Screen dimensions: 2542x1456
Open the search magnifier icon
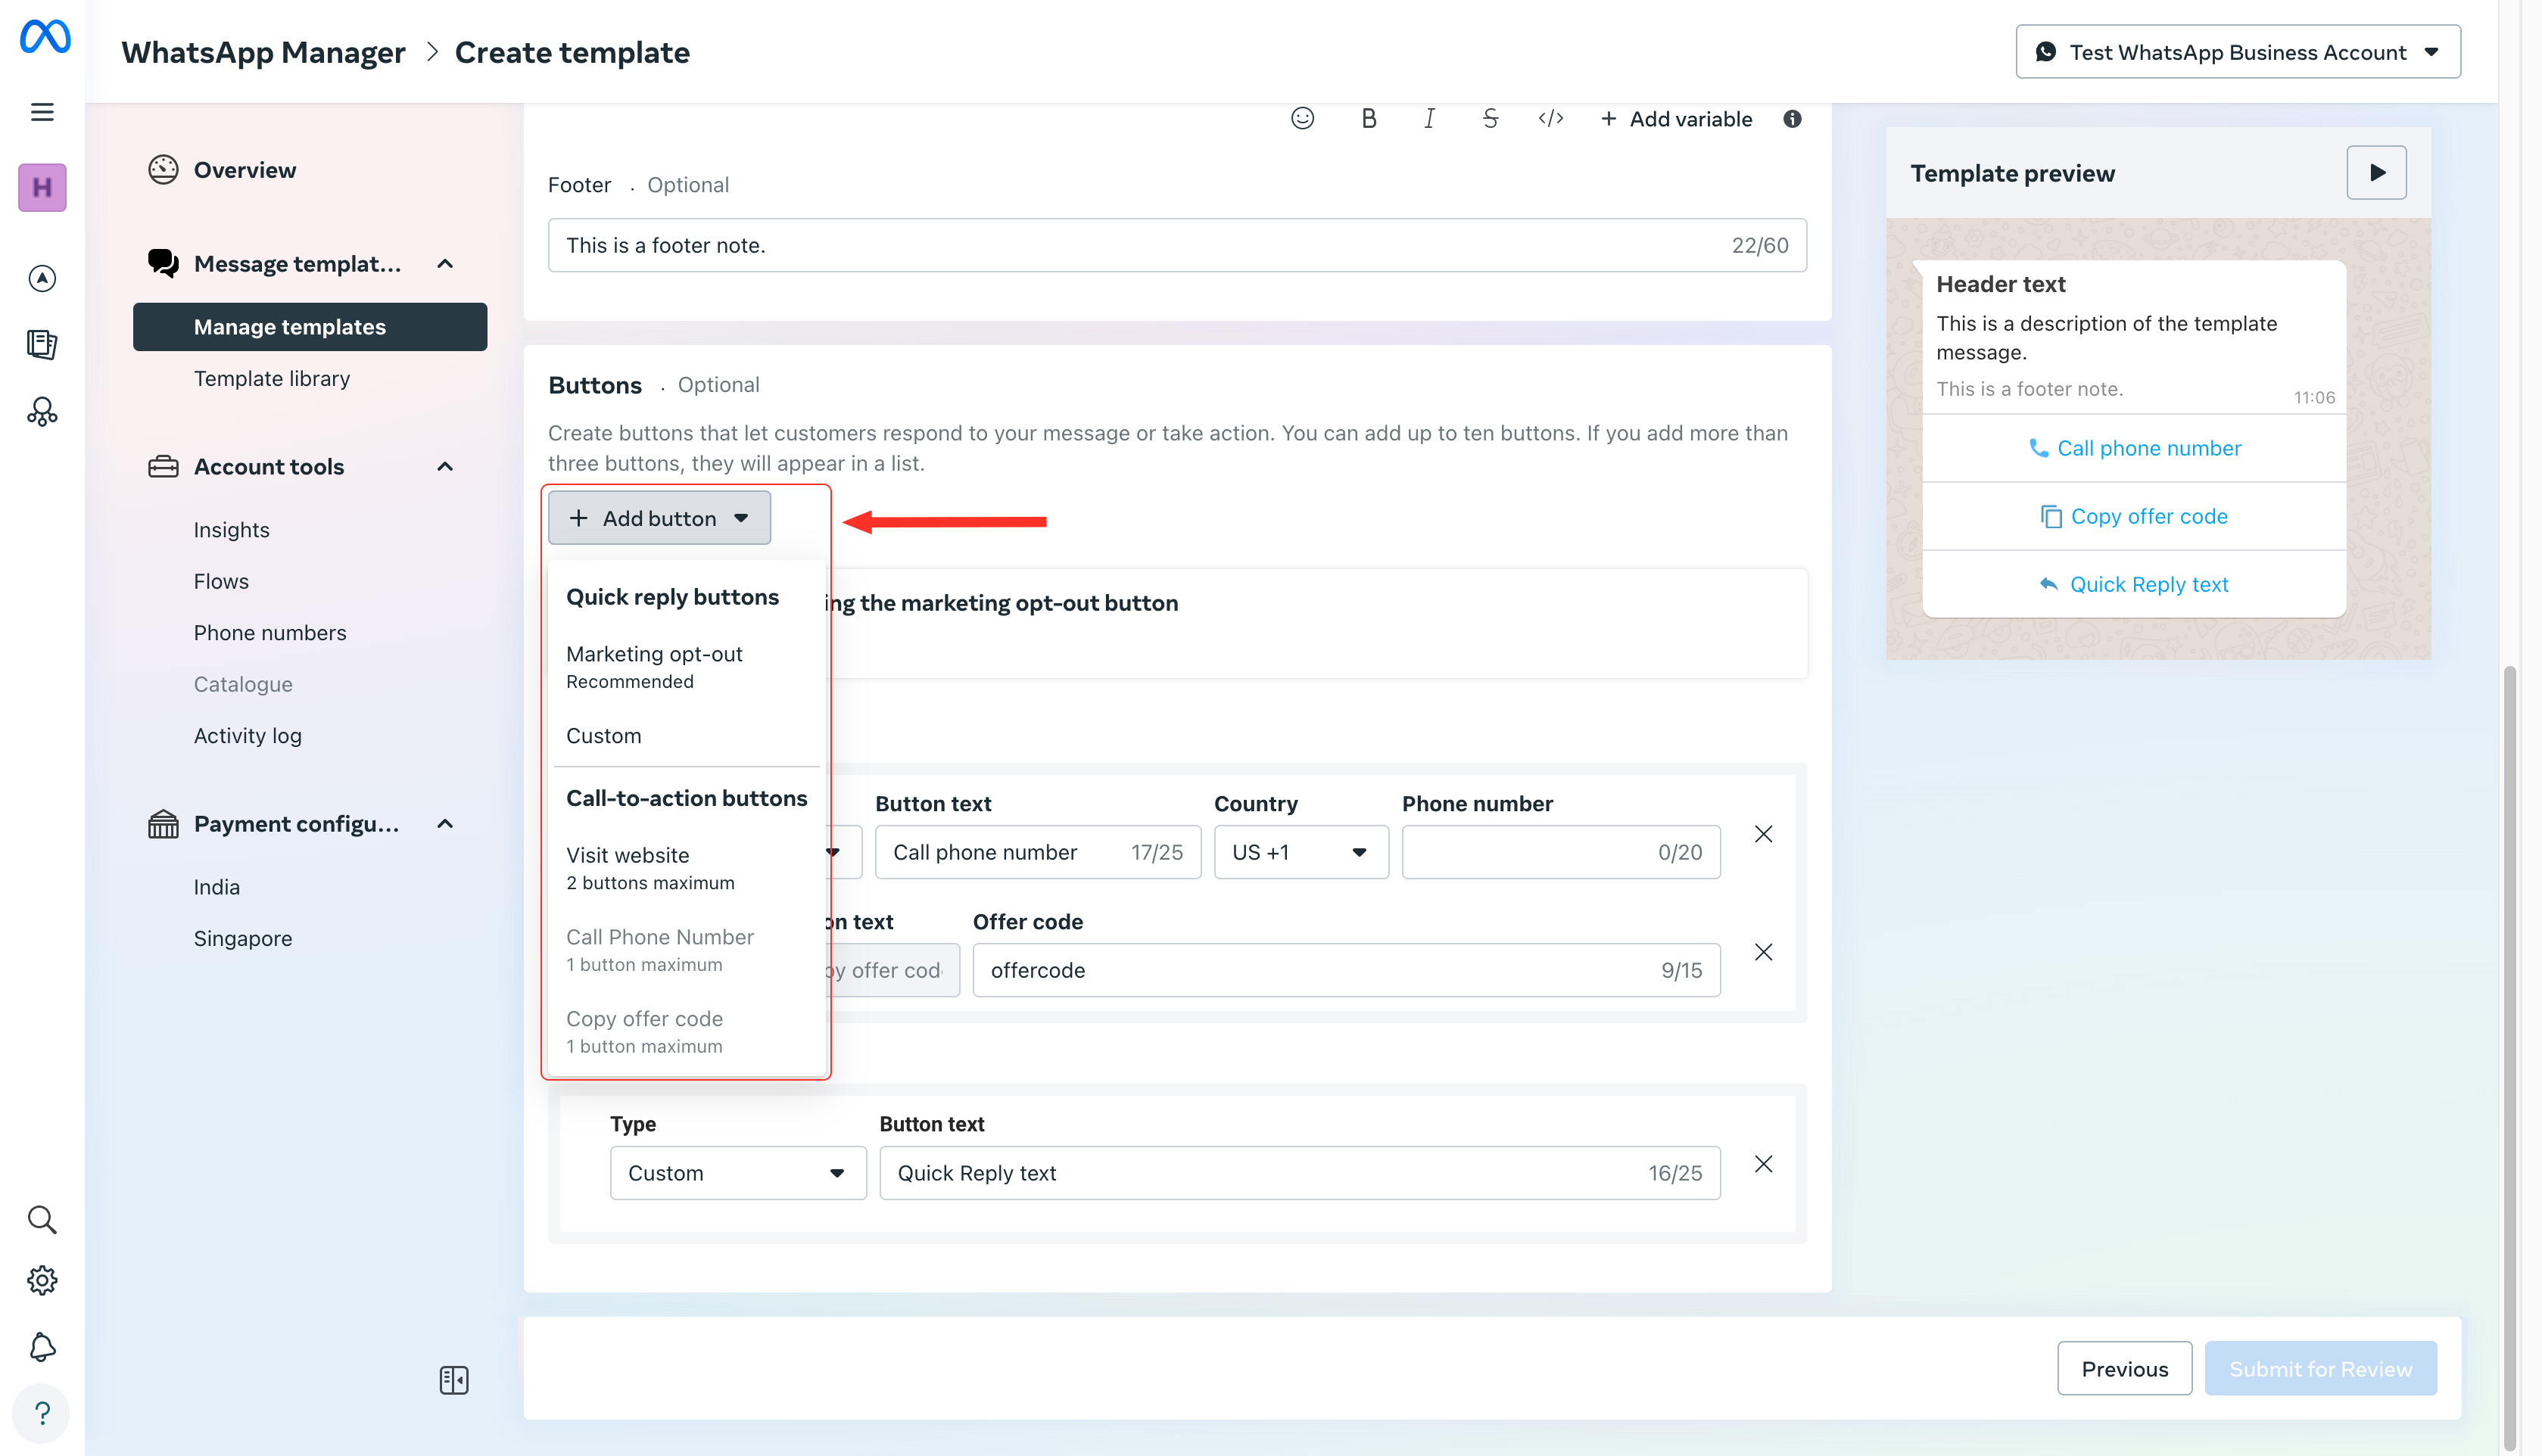click(x=42, y=1220)
